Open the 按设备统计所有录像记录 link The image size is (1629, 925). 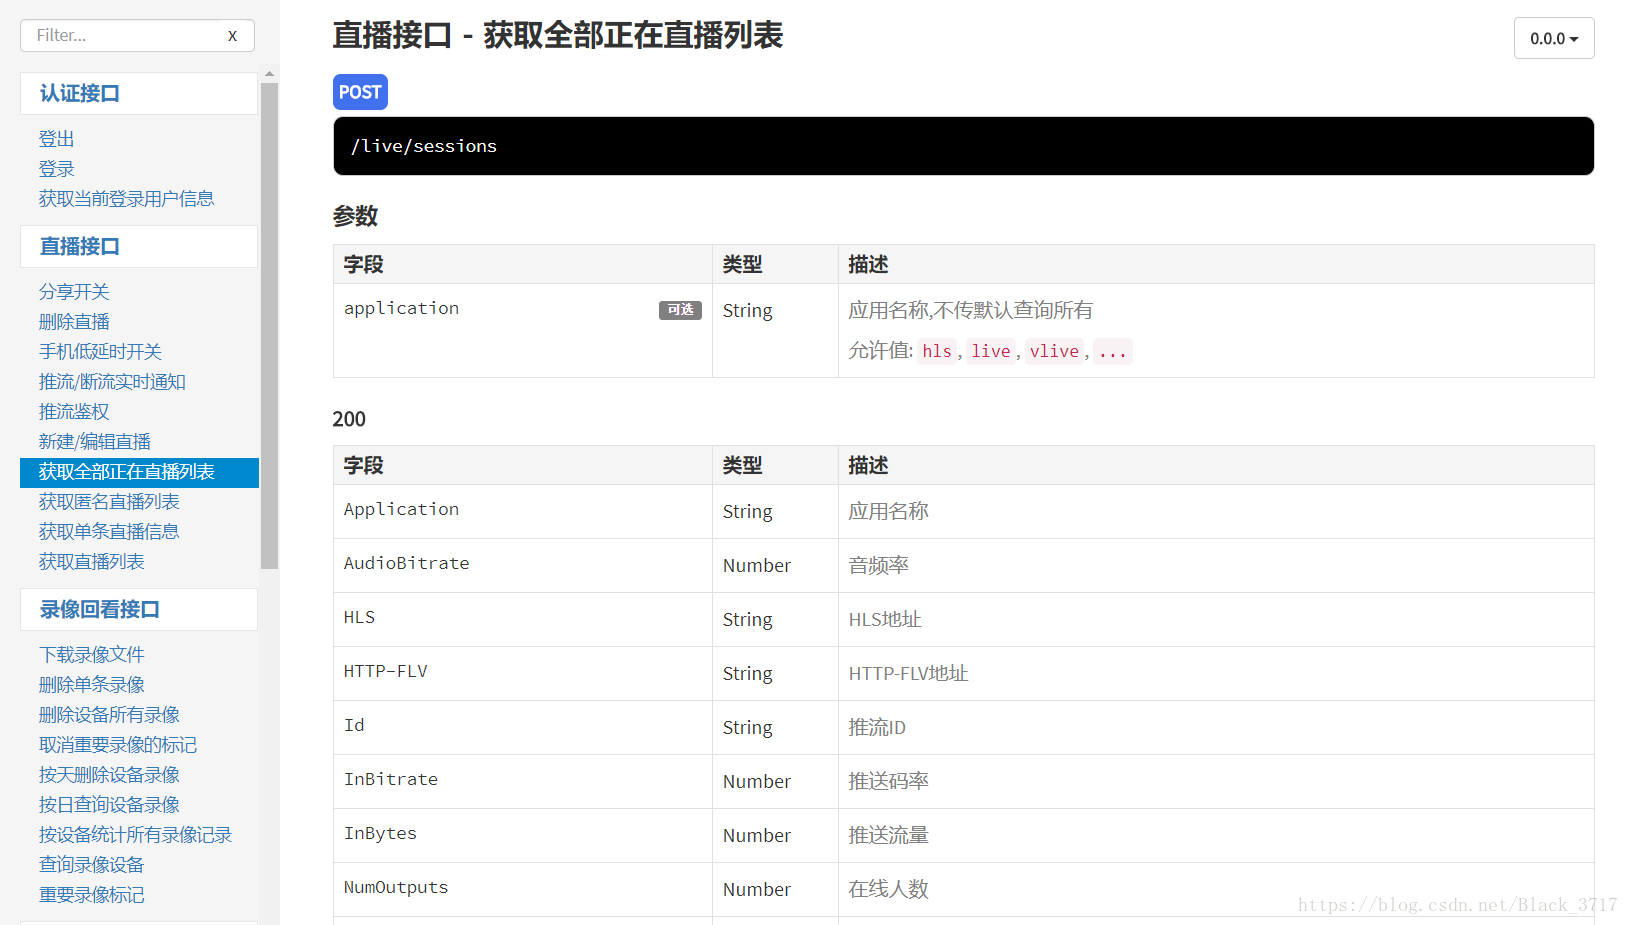pyautogui.click(x=135, y=835)
